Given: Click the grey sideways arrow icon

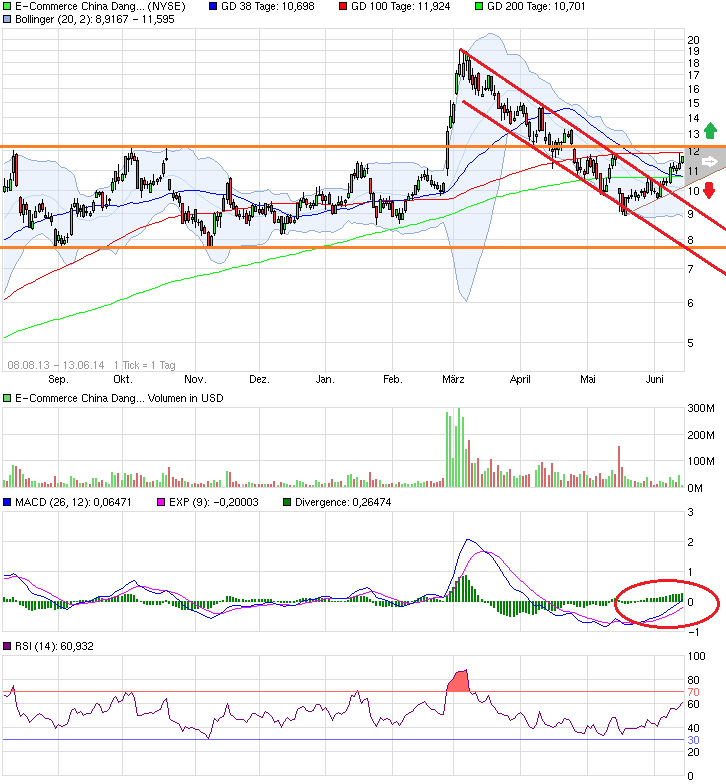Looking at the screenshot, I should 709,161.
